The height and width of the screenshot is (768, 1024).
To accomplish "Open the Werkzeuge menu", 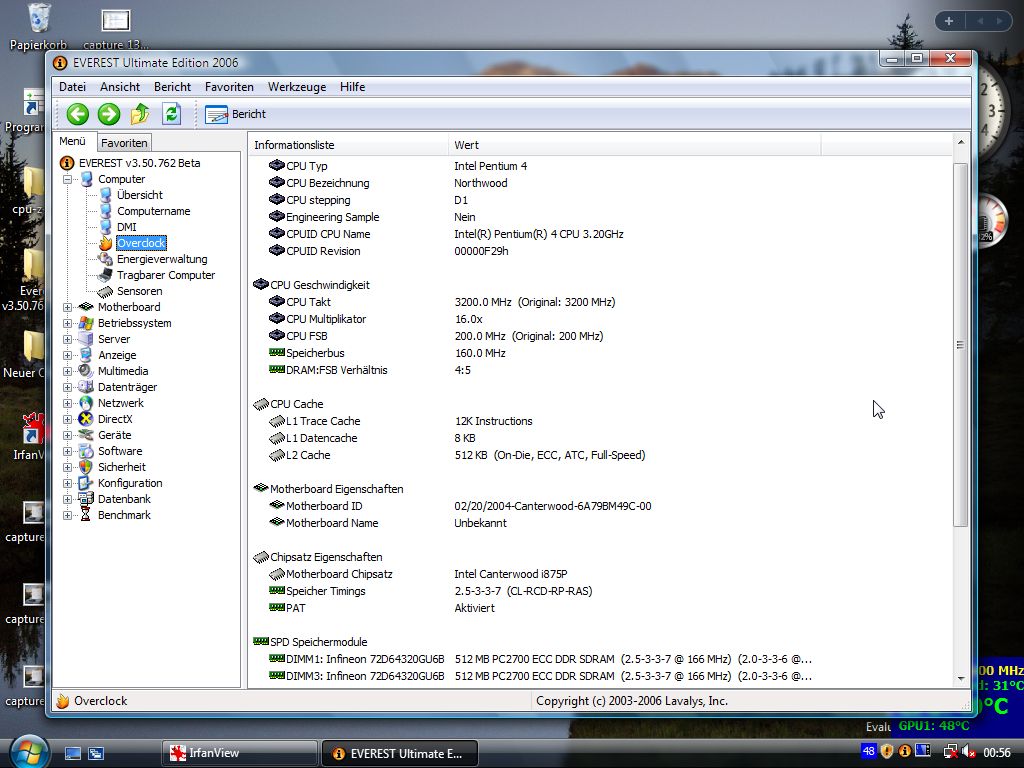I will pyautogui.click(x=296, y=87).
